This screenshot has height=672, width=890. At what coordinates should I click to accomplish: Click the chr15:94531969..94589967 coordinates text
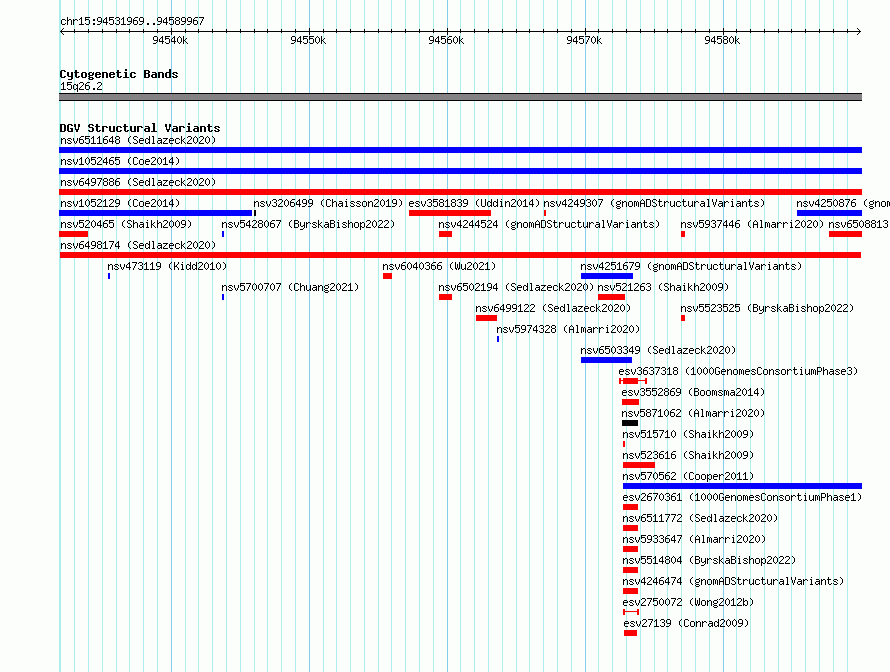click(132, 21)
